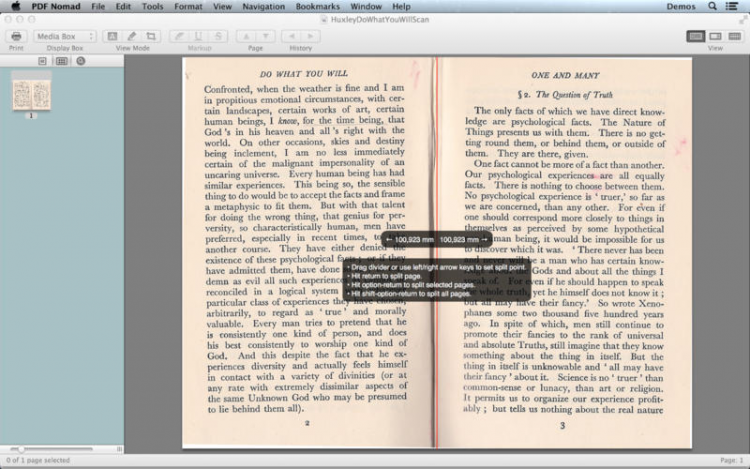
Task: Select the first View Mode icon
Action: point(112,36)
